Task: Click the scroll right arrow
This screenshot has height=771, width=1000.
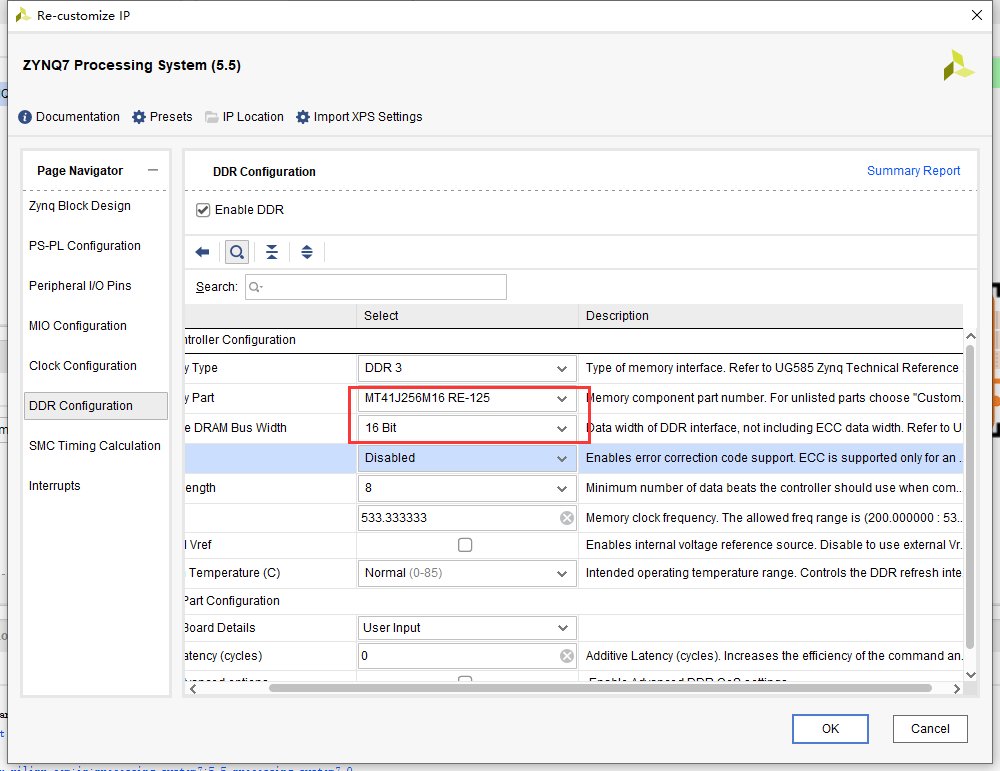Action: [957, 688]
